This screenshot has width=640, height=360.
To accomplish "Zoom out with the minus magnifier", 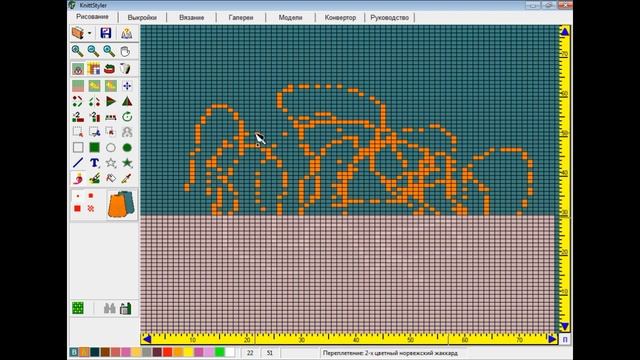I will [x=93, y=51].
